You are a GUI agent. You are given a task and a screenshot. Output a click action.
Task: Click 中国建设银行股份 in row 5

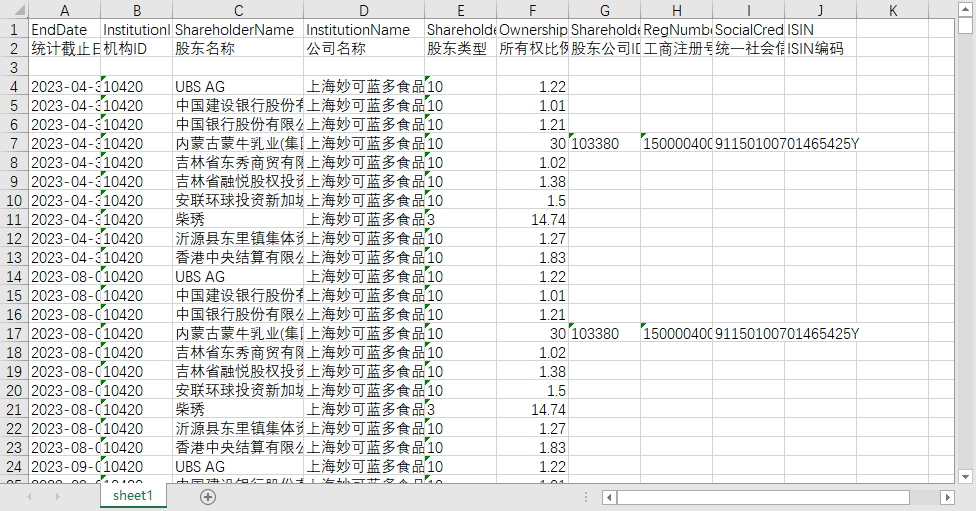[x=238, y=105]
